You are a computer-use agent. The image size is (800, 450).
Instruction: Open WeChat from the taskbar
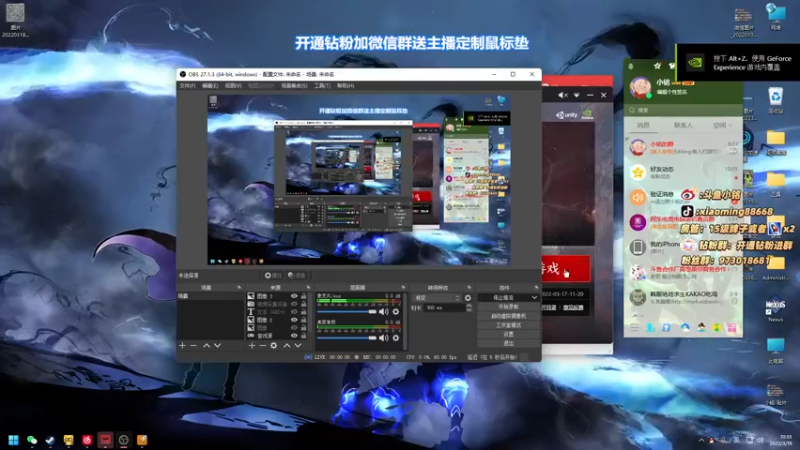32,440
